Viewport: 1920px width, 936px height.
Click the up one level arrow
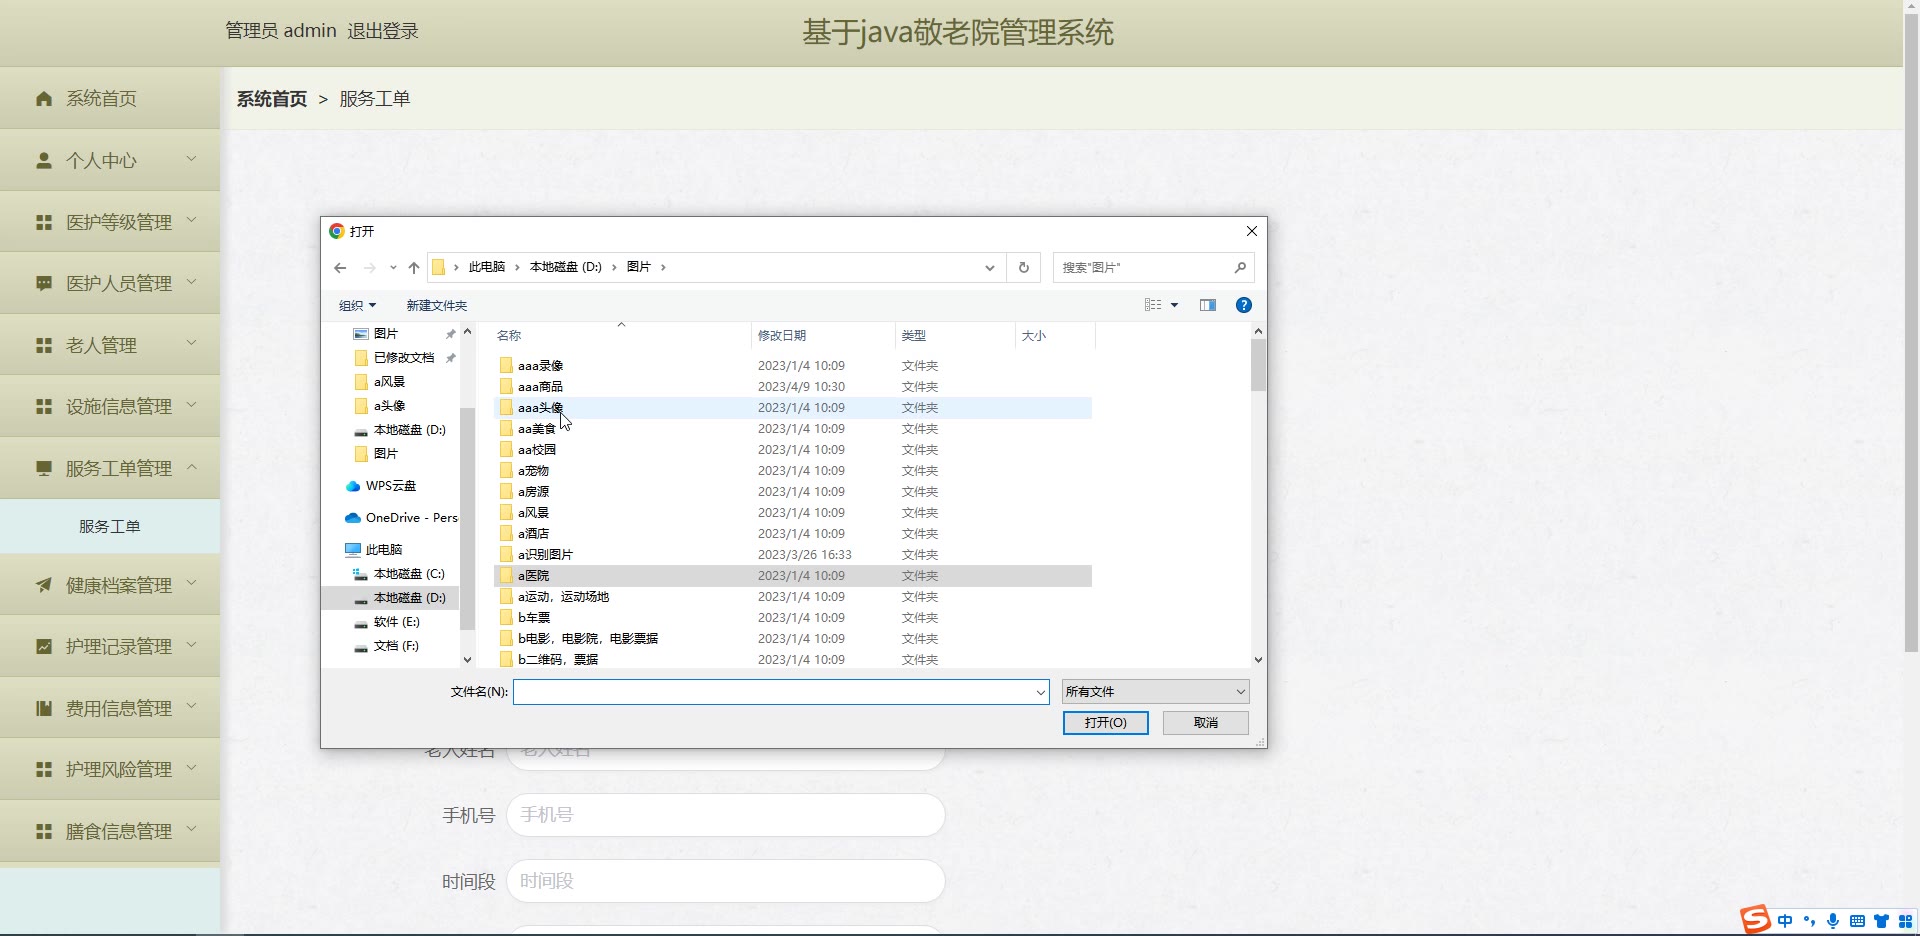[414, 268]
